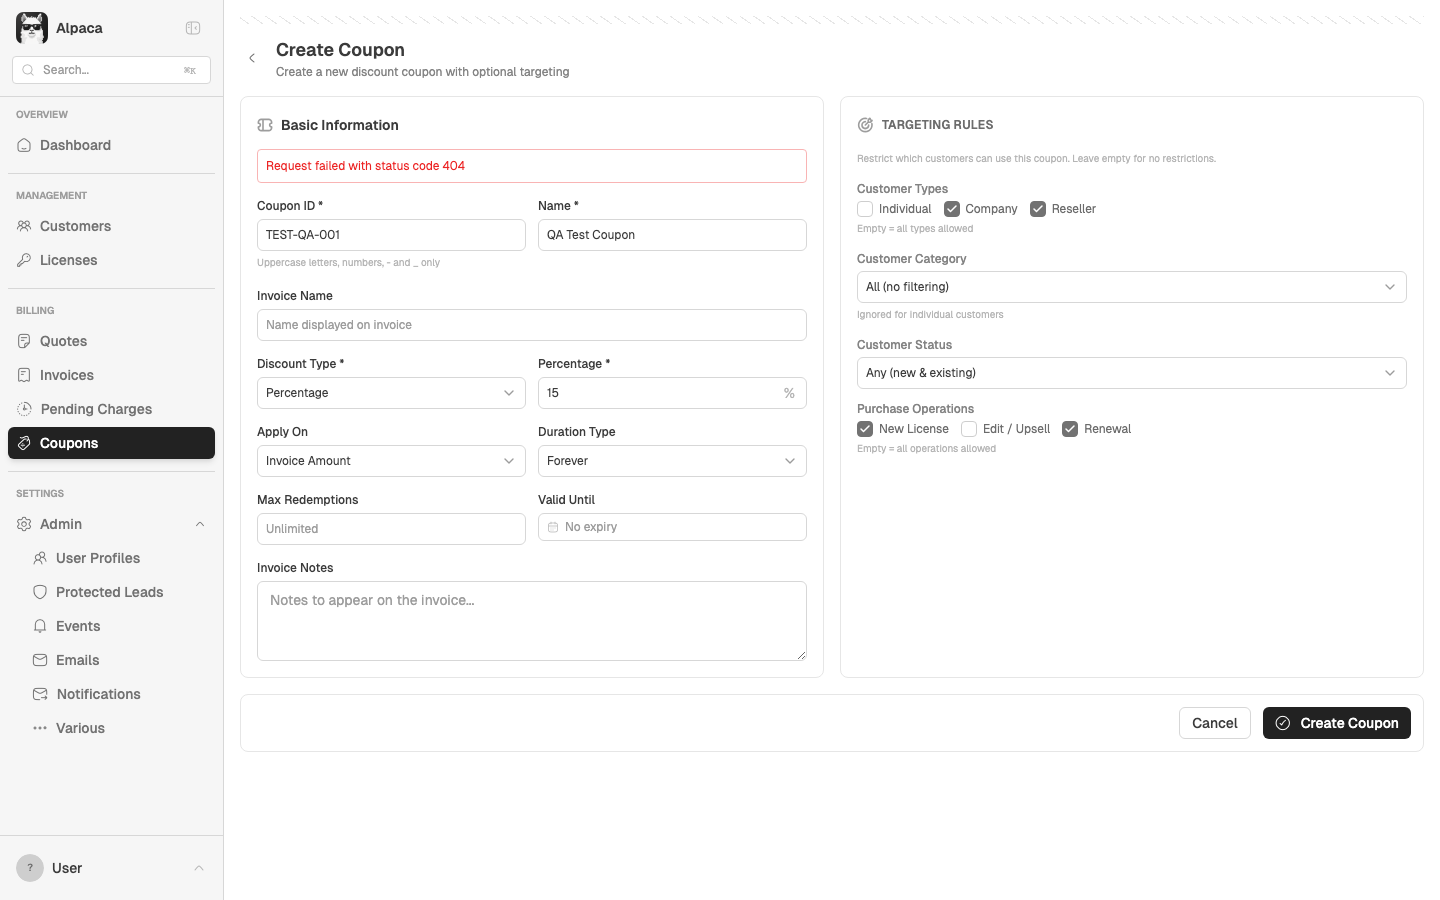
Task: Click the Alpaca logo avatar
Action: tap(32, 28)
